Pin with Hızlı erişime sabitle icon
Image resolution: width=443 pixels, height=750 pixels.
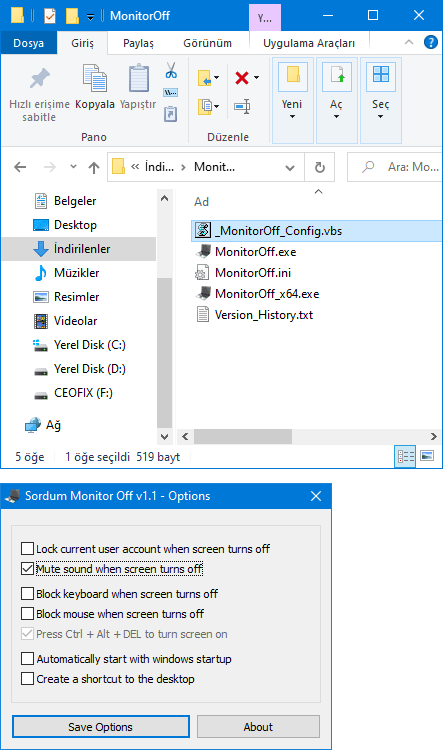click(x=39, y=78)
